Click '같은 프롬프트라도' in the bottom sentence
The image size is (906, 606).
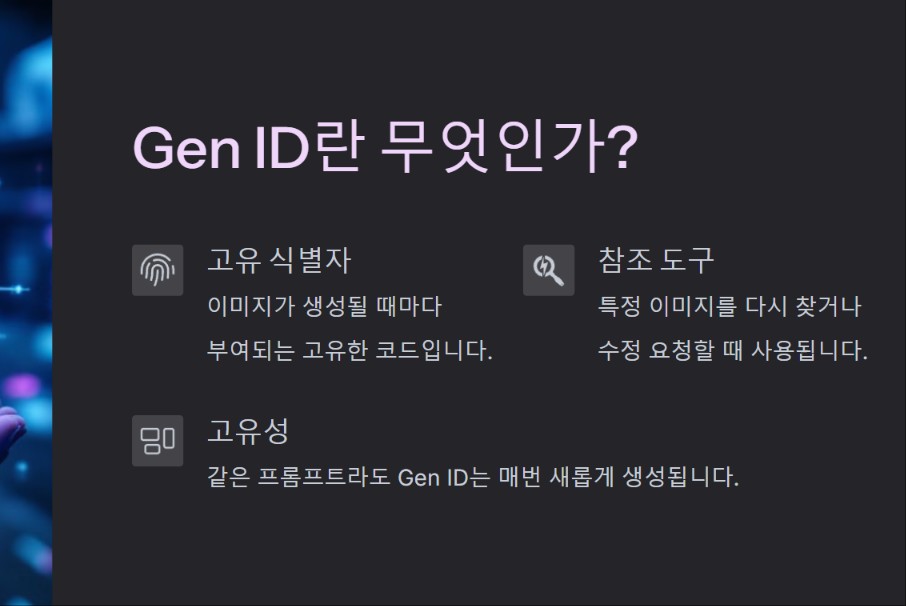pyautogui.click(x=298, y=477)
